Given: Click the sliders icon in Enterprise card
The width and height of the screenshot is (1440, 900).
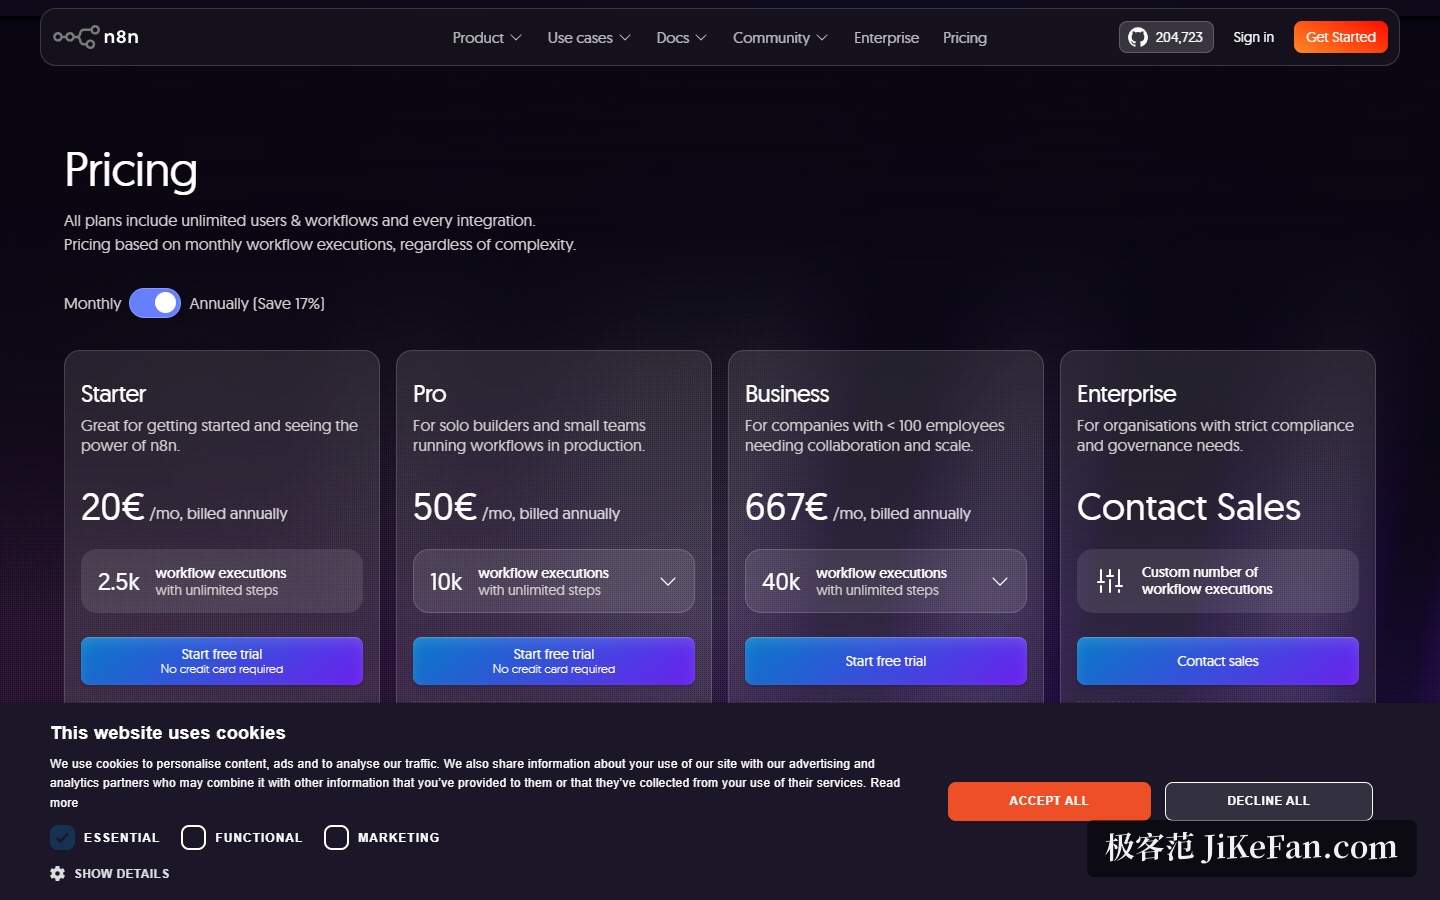Looking at the screenshot, I should point(1110,581).
